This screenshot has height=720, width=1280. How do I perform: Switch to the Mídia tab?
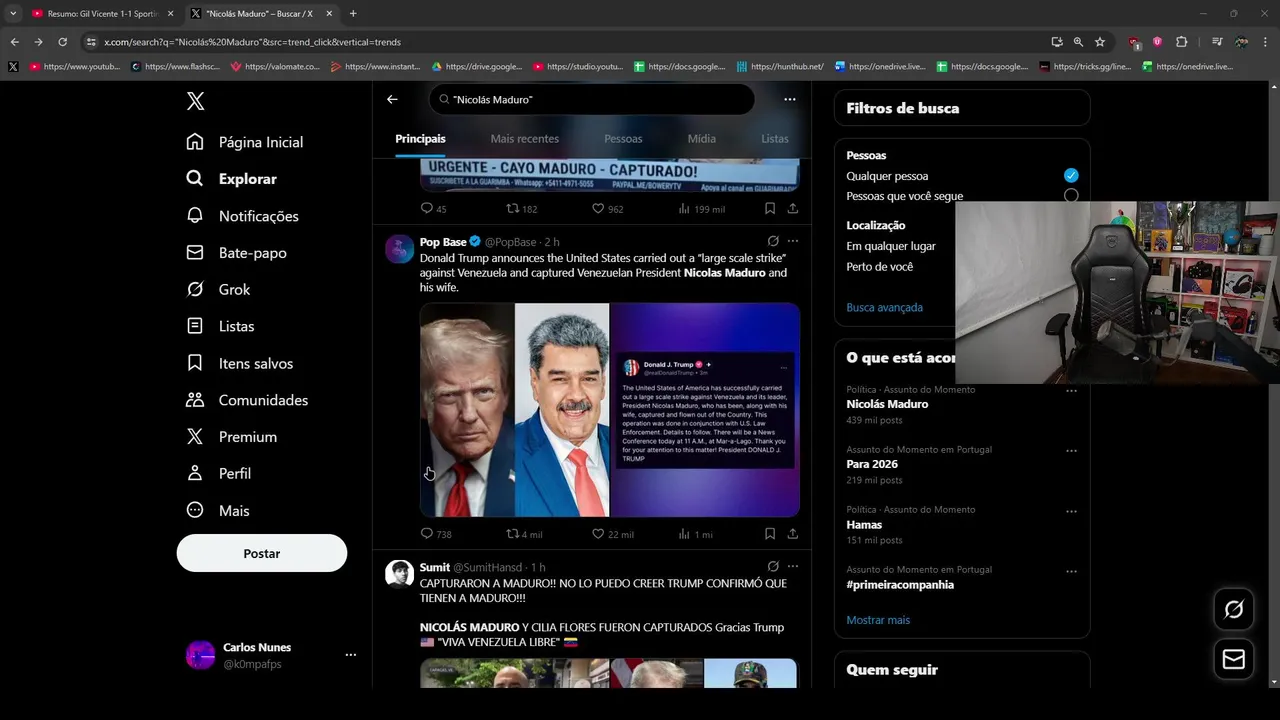click(x=701, y=139)
